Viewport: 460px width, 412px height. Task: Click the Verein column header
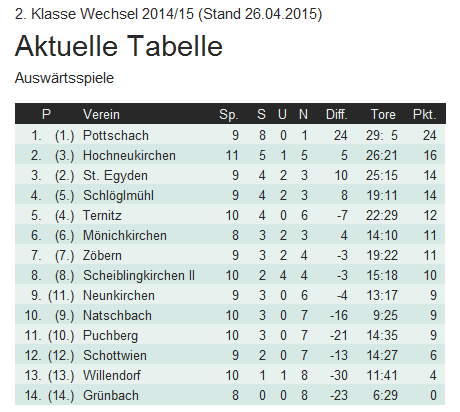pos(101,114)
